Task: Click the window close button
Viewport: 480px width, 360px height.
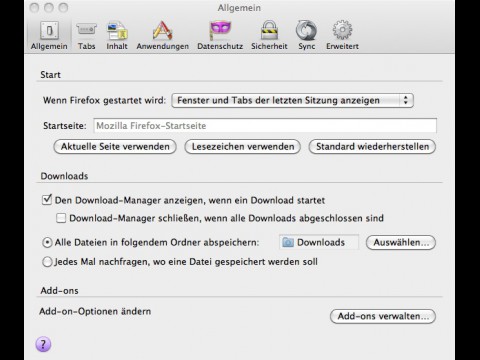Action: tap(34, 7)
